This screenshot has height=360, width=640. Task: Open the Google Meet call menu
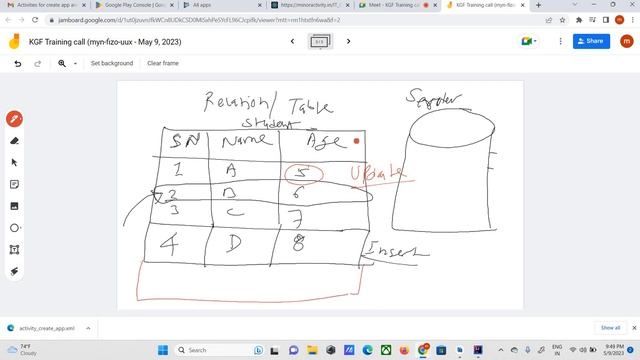click(x=529, y=41)
